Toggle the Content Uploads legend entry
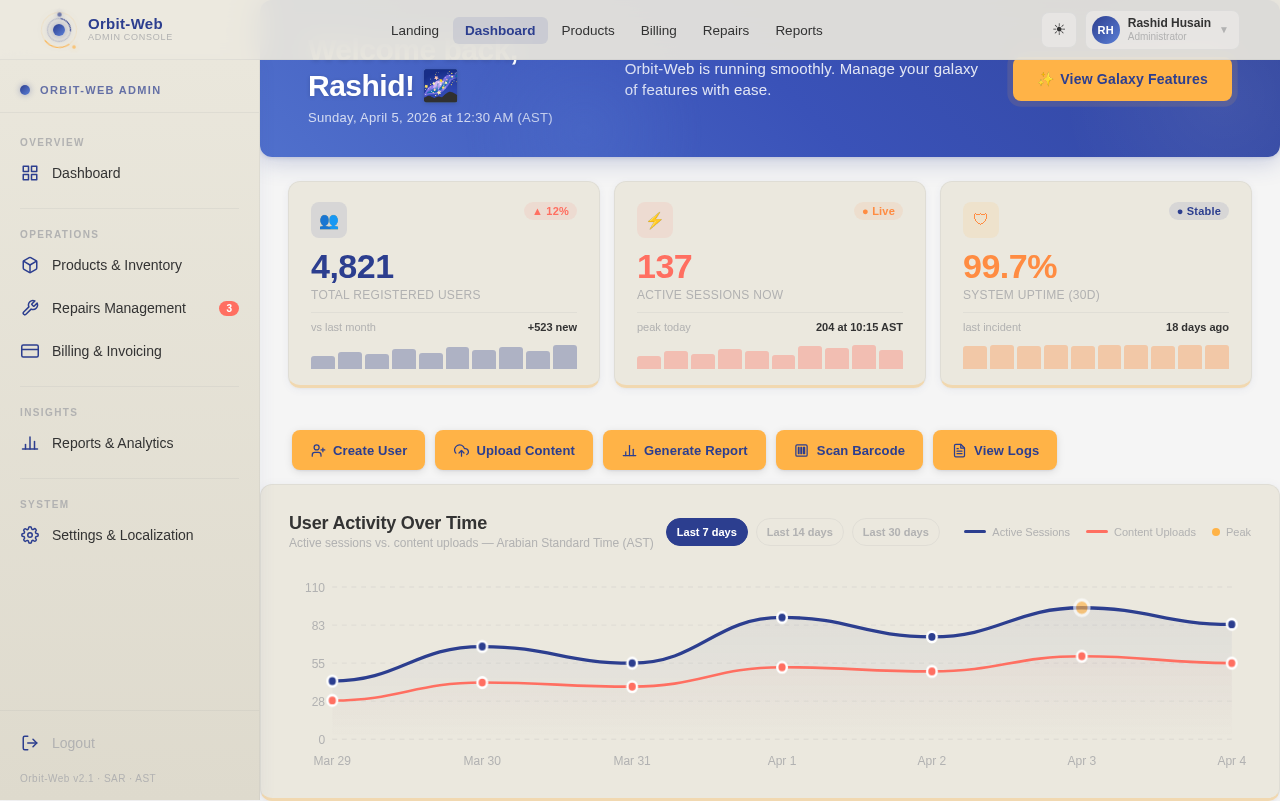The height and width of the screenshot is (801, 1280). click(x=1141, y=532)
